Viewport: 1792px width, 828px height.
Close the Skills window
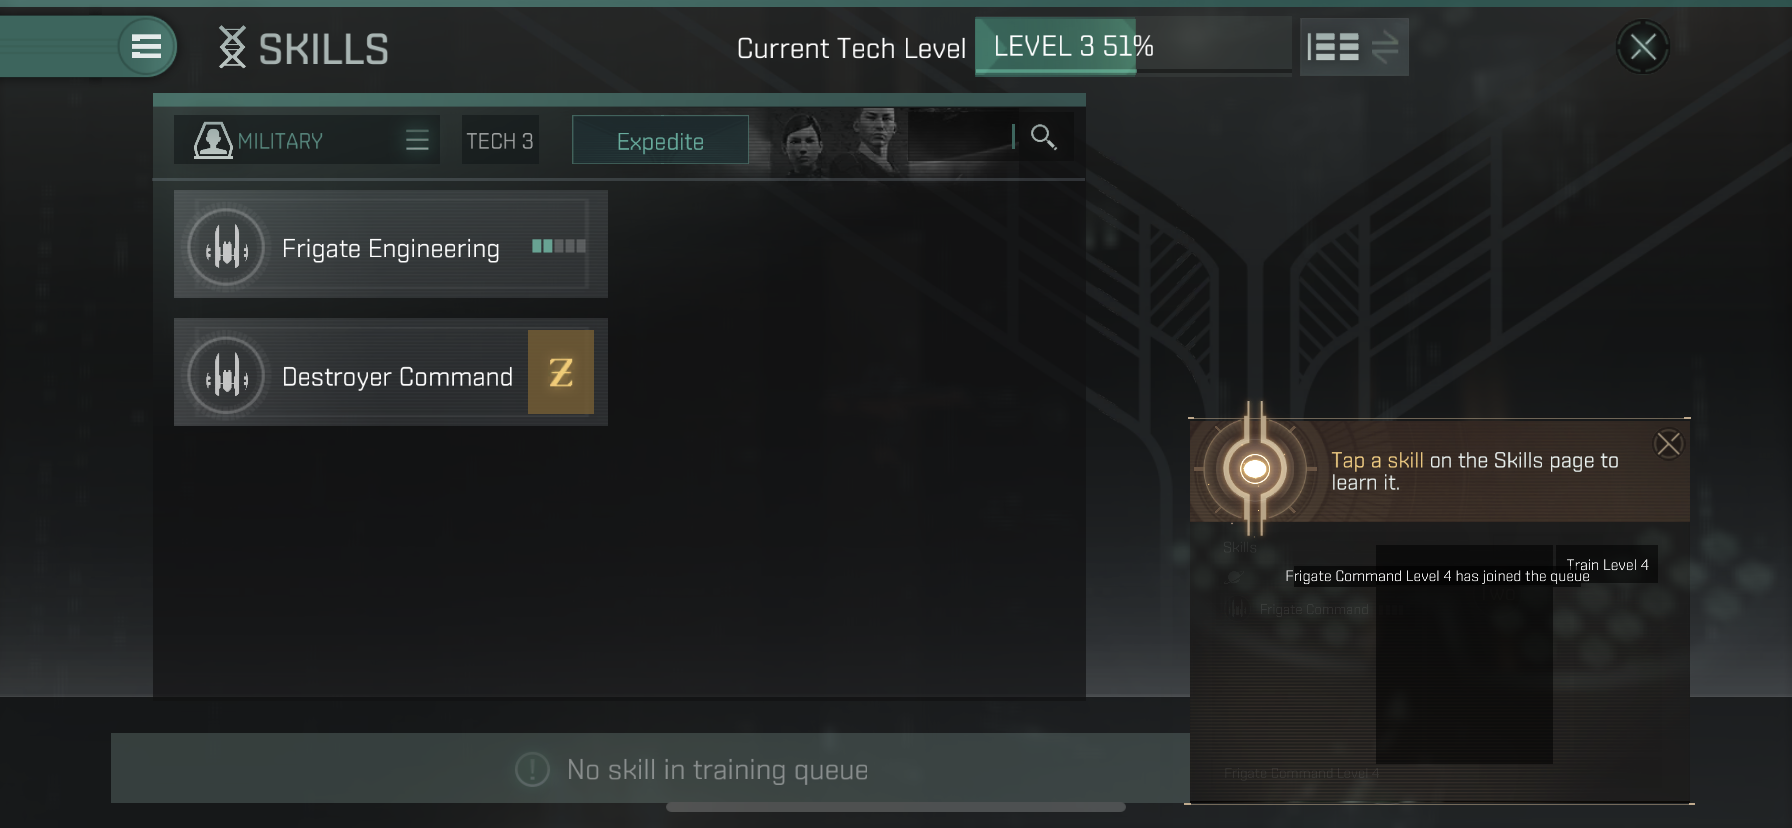(x=1643, y=47)
